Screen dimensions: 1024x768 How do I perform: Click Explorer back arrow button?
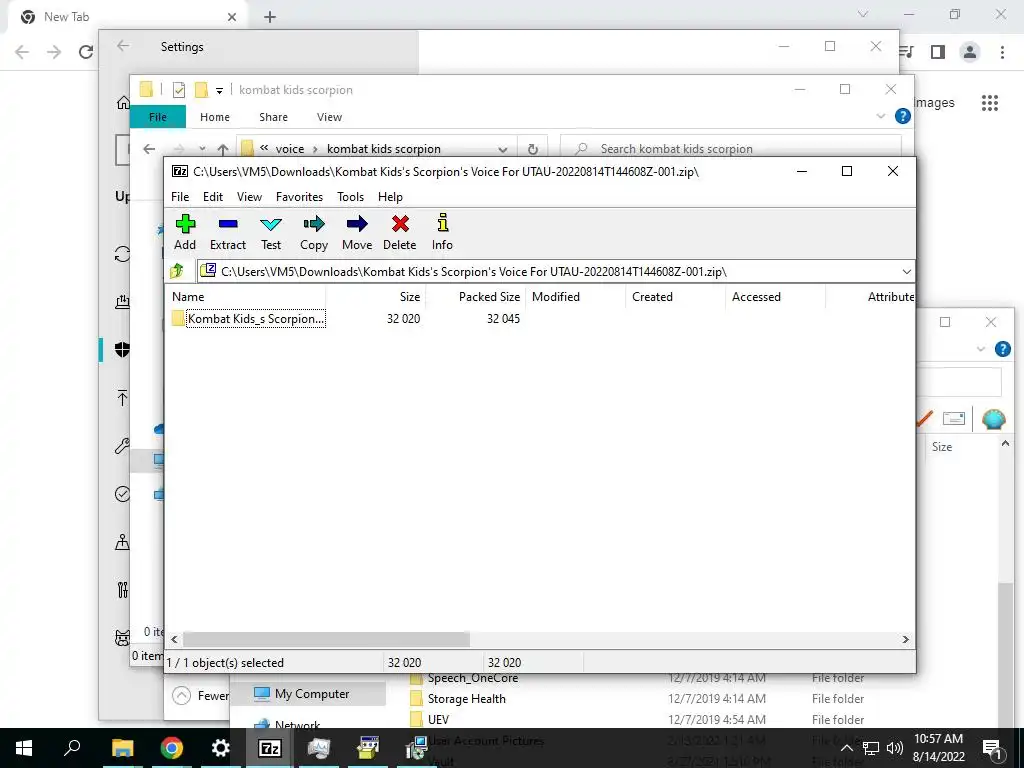point(149,149)
